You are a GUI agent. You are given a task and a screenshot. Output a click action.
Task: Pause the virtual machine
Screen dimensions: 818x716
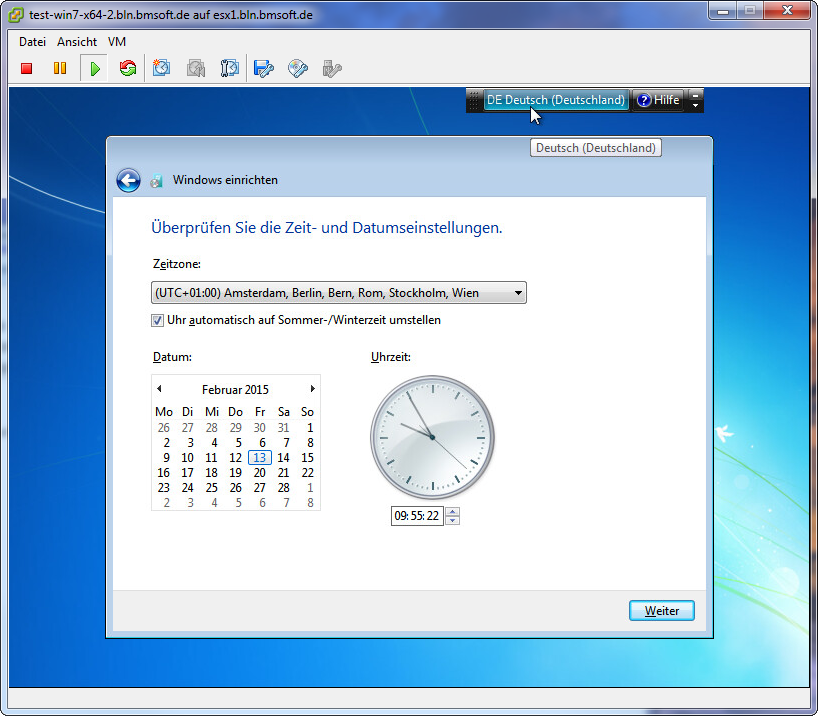tap(60, 68)
